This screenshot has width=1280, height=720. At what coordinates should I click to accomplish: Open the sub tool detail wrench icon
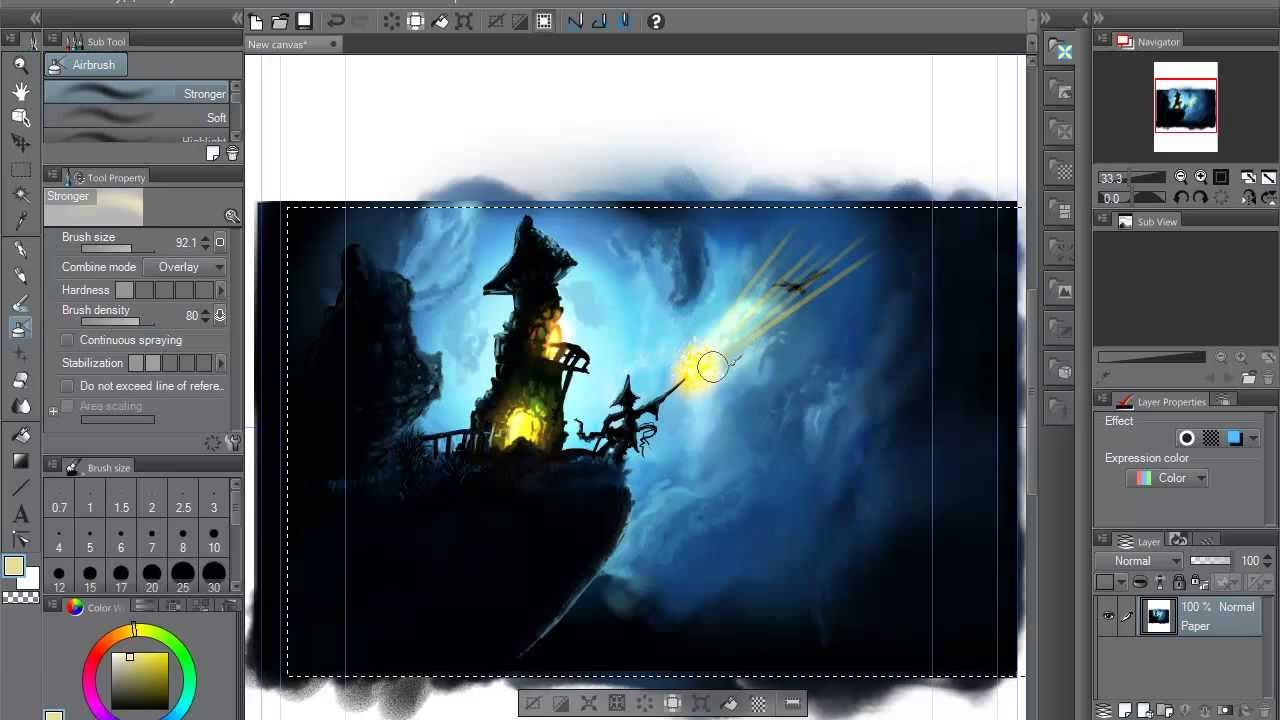(x=233, y=442)
